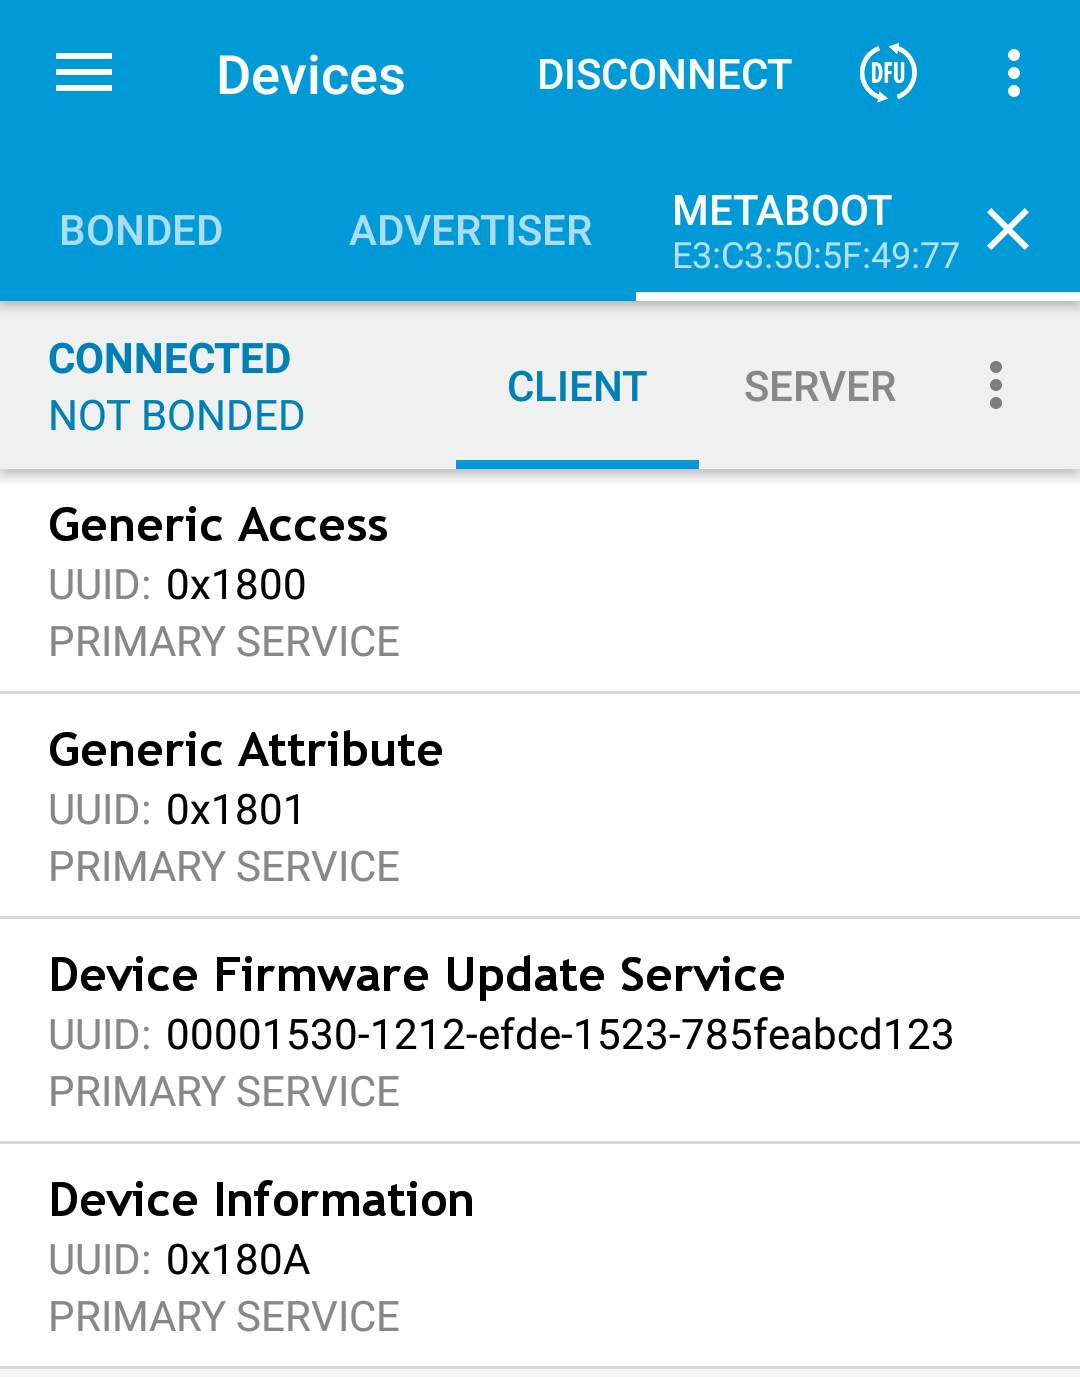Open the hamburger navigation menu
This screenshot has width=1080, height=1377.
pyautogui.click(x=84, y=74)
